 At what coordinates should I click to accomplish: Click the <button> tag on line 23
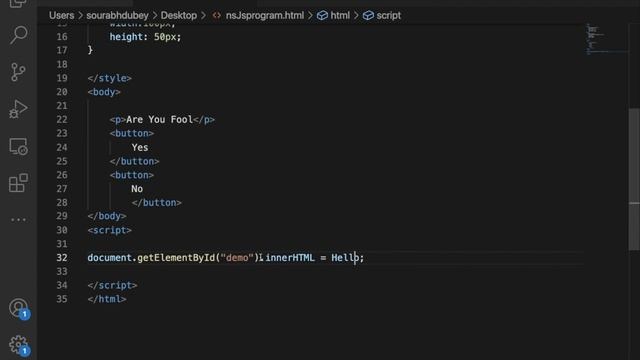click(x=131, y=133)
